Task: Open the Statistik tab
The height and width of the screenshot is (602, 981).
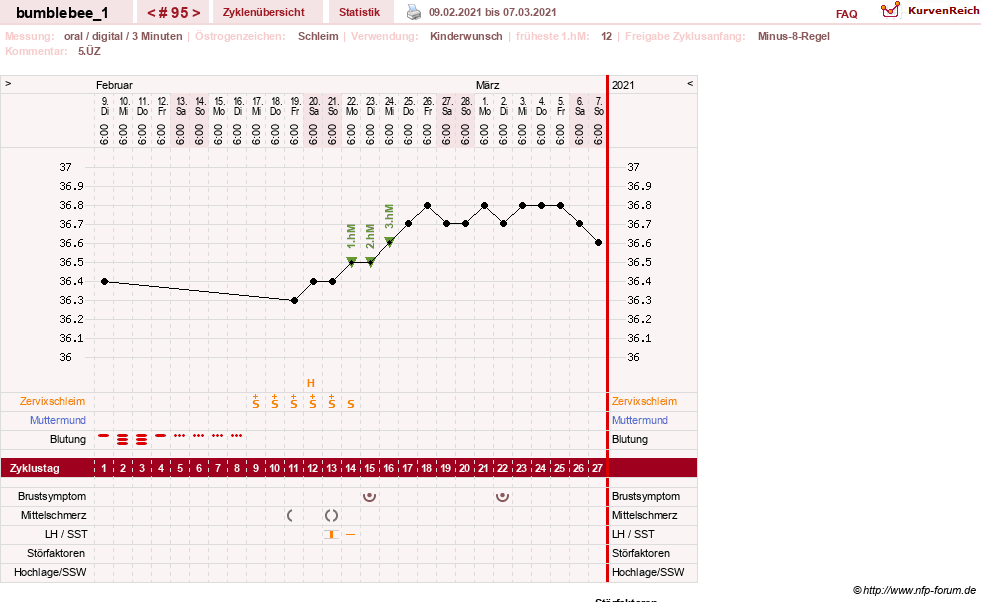Action: [359, 13]
